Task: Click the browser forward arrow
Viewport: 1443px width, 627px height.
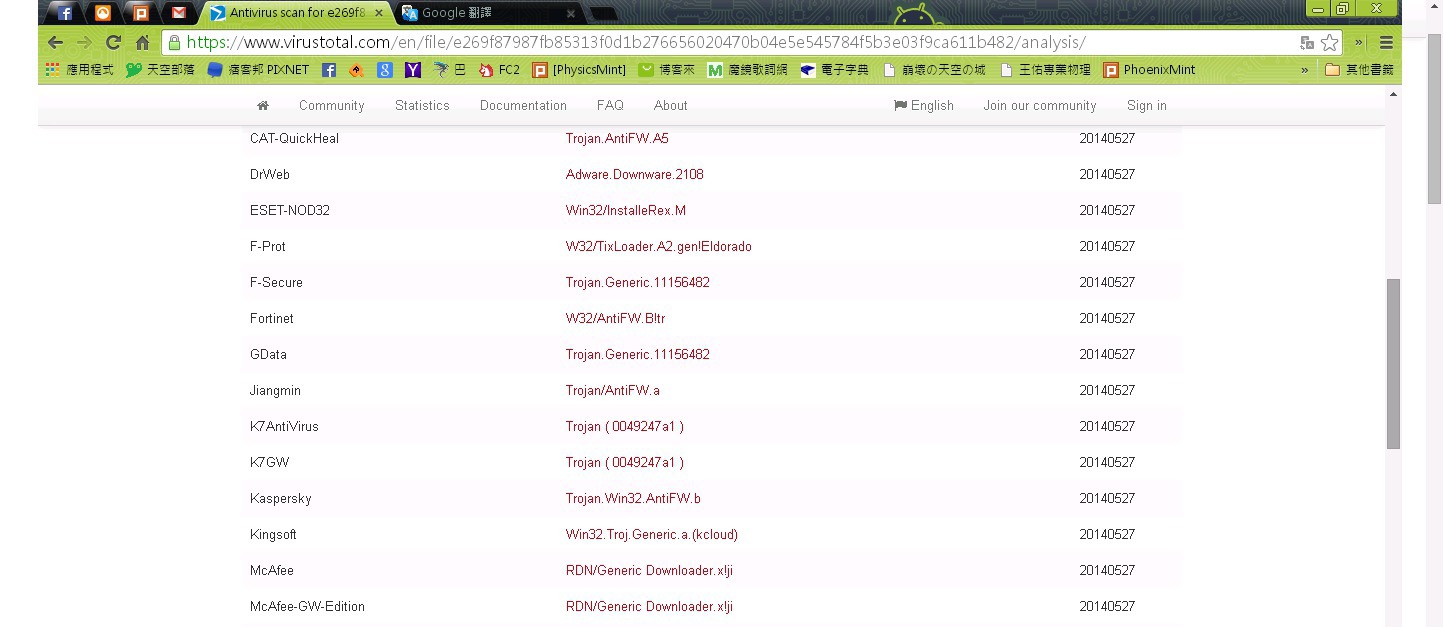Action: pyautogui.click(x=84, y=43)
